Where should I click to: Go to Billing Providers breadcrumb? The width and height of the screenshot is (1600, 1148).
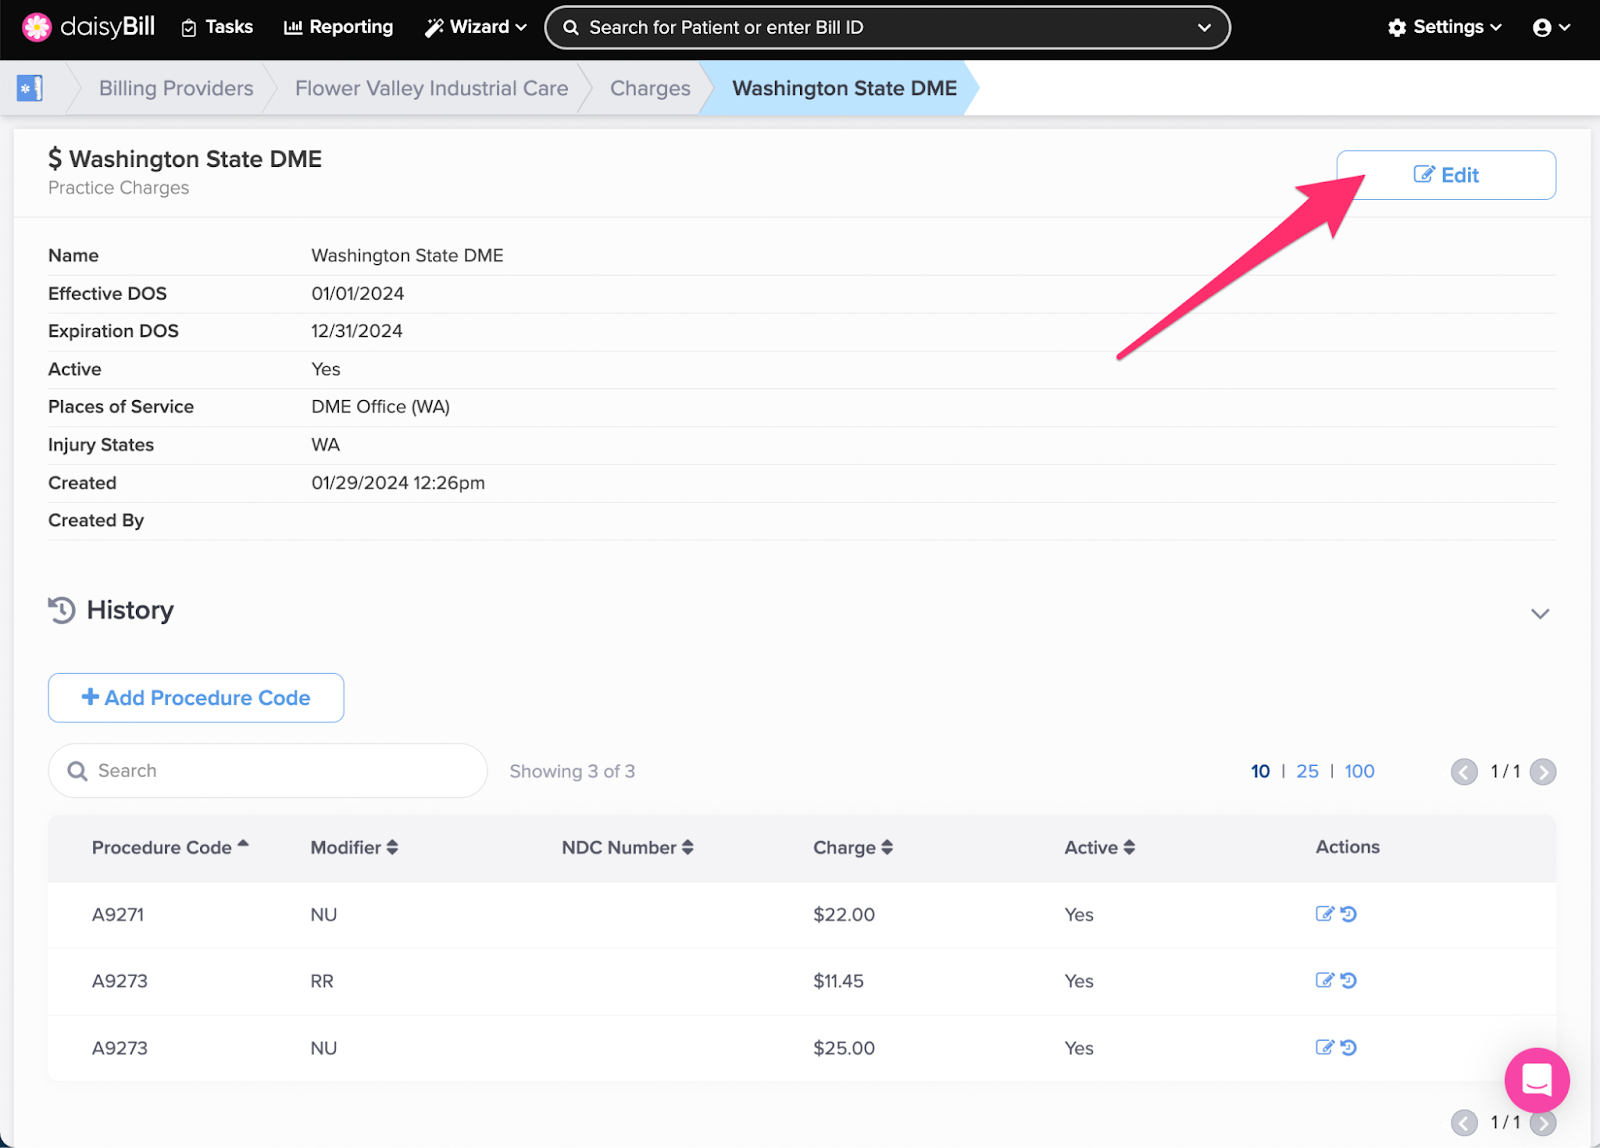(176, 88)
